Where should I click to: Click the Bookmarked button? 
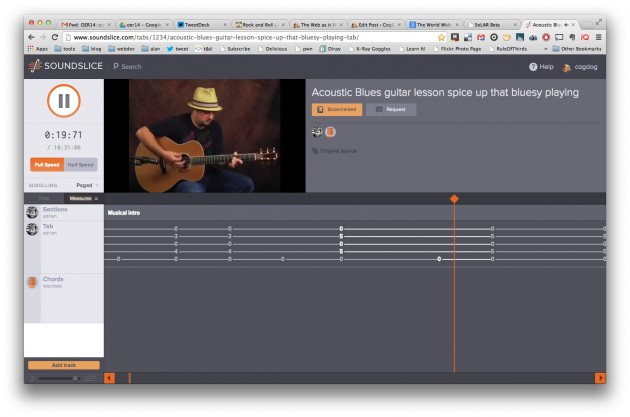tap(337, 109)
